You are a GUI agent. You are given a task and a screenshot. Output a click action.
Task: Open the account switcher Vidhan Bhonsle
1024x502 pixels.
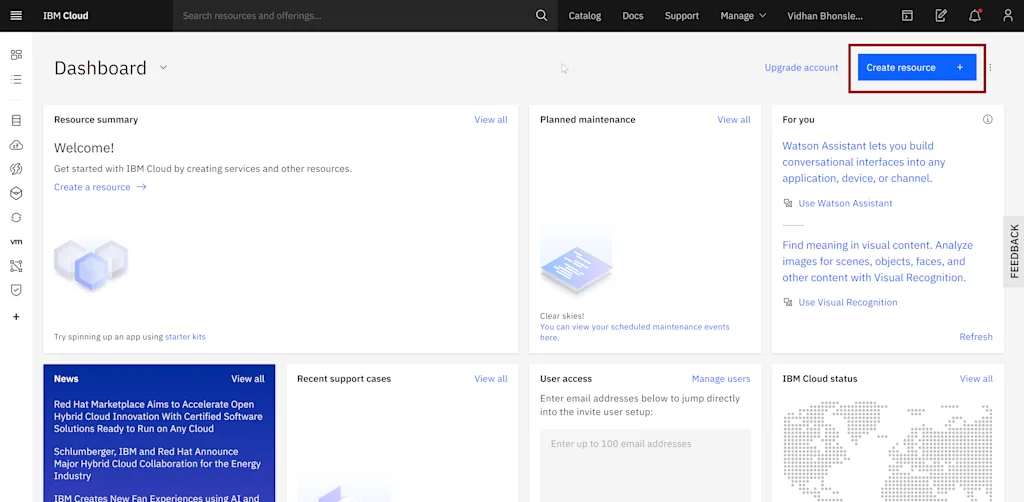coord(825,16)
